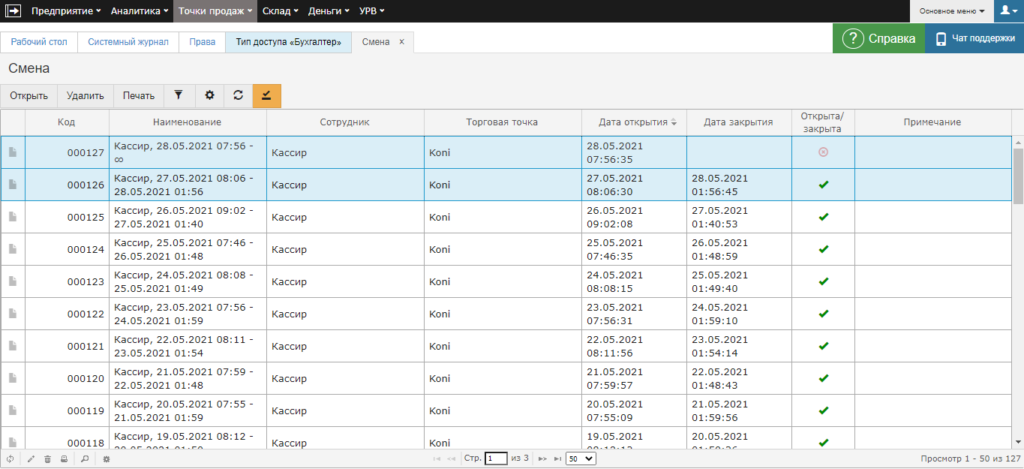1024x469 pixels.
Task: Click the Справка help button
Action: point(878,39)
